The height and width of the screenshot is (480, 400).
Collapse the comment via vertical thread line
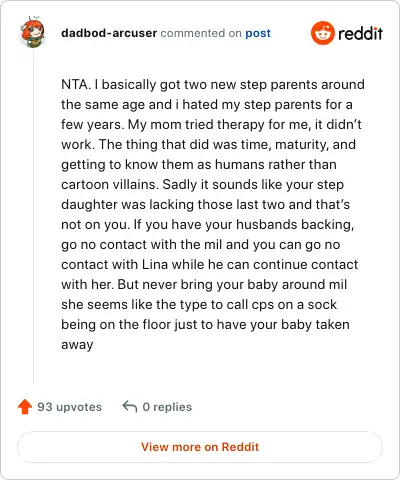pyautogui.click(x=33, y=217)
